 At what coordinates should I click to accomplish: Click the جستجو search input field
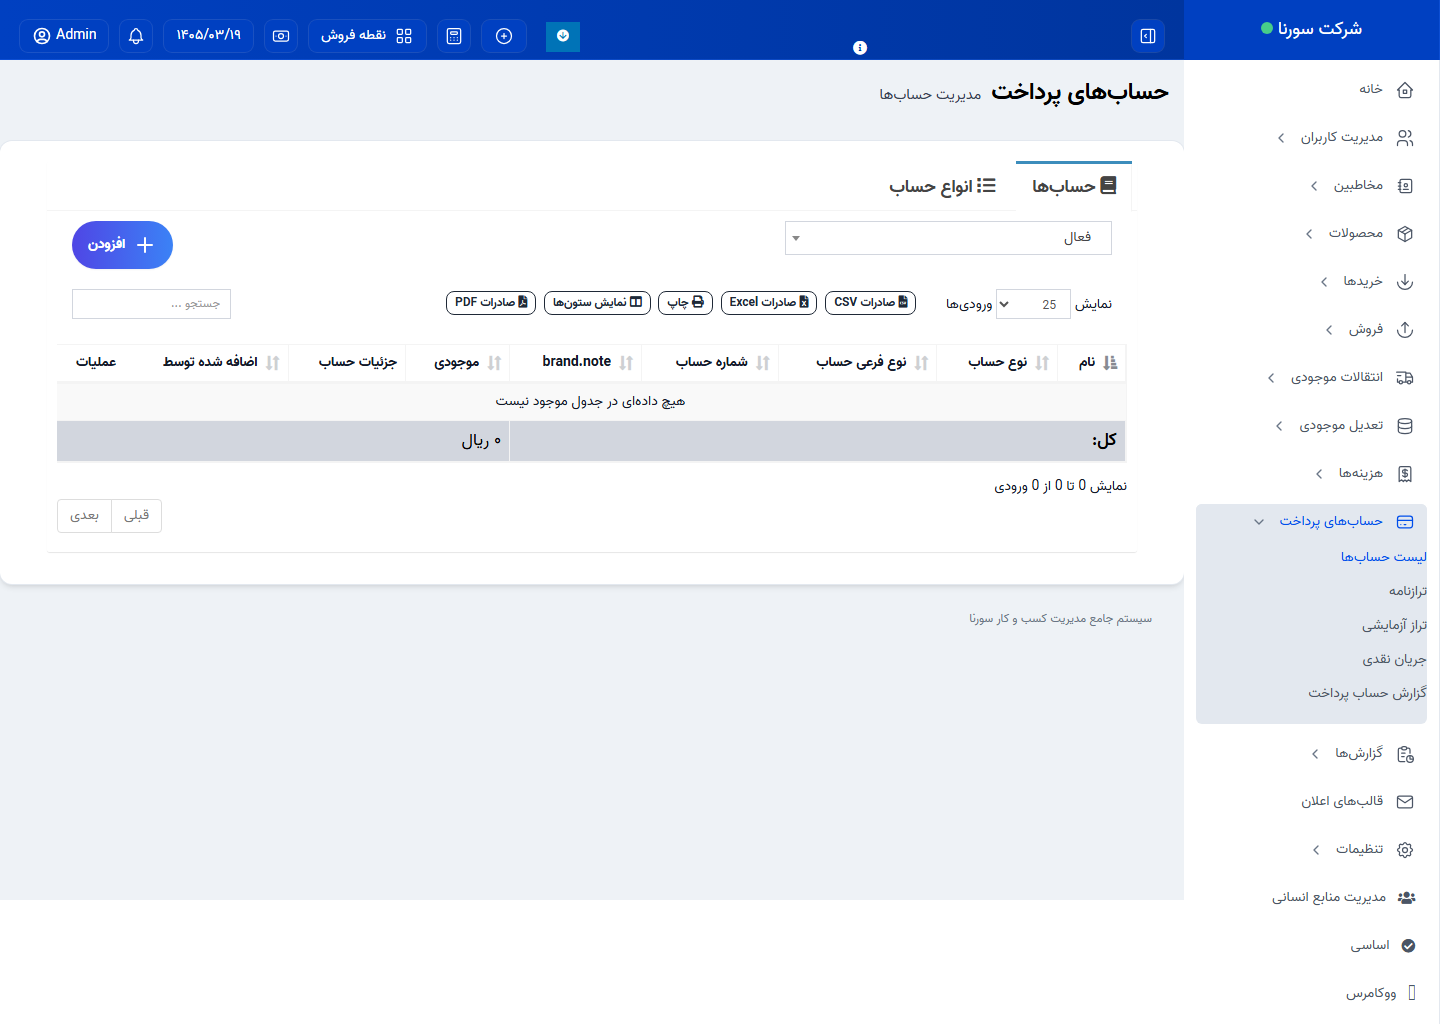pyautogui.click(x=151, y=304)
